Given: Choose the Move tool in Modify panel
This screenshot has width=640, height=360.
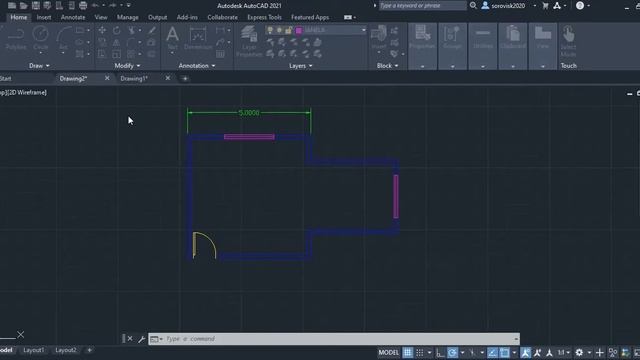Looking at the screenshot, I should click(x=102, y=30).
